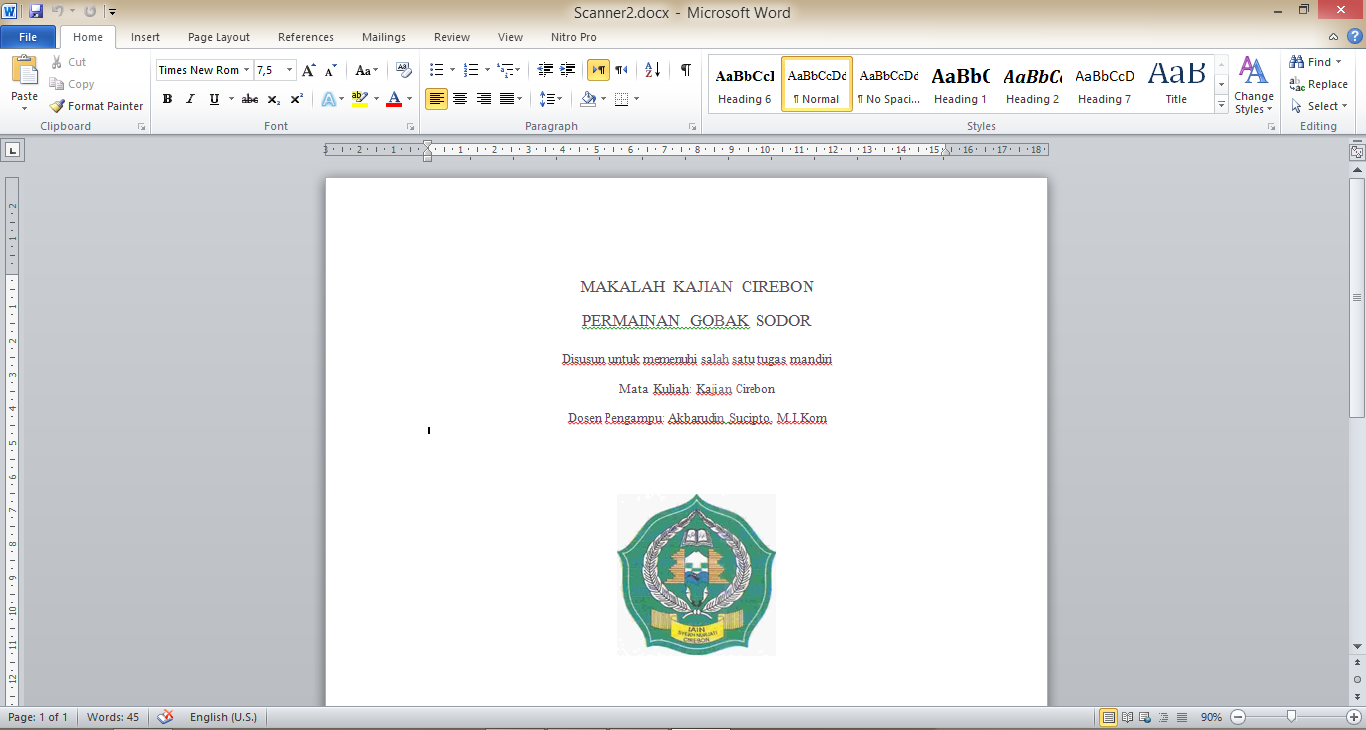
Task: Zoom in with the plus button
Action: pos(1353,717)
